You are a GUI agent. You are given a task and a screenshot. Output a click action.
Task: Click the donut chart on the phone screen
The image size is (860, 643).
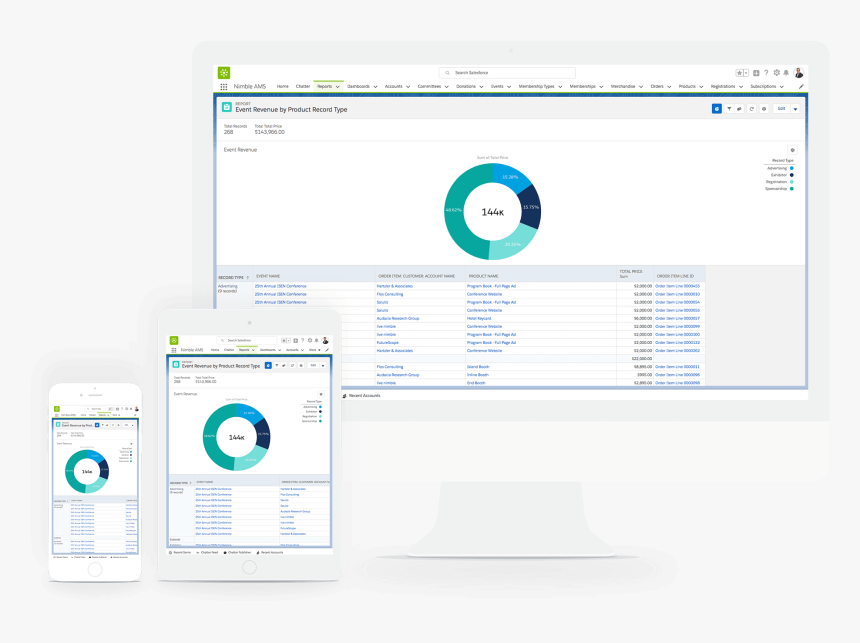click(x=87, y=471)
